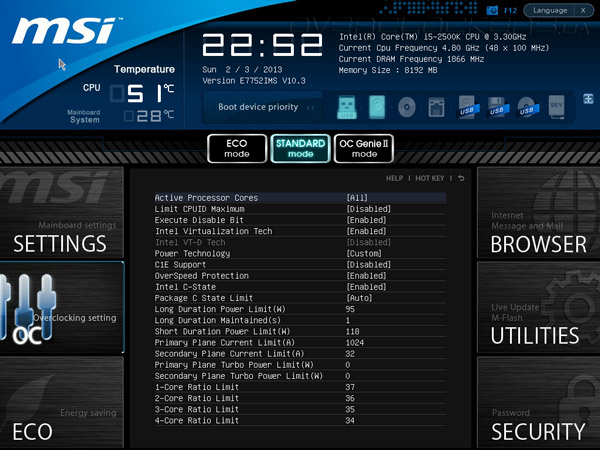Screen dimensions: 600x450
Task: Edit Secondary Plane Turbo Power Limit value
Action: tap(348, 376)
